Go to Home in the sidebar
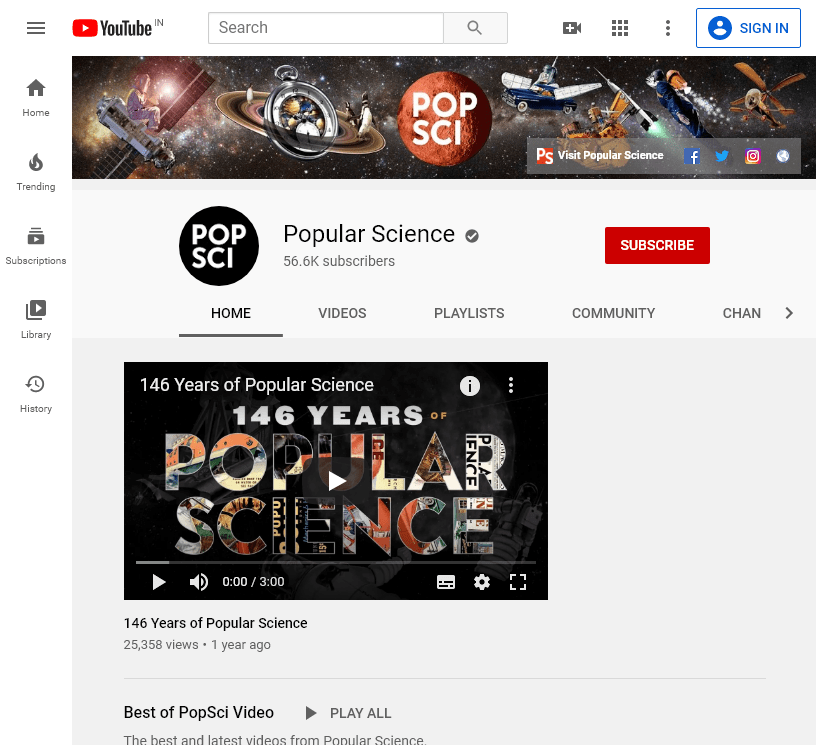This screenshot has height=745, width=816. tap(36, 98)
